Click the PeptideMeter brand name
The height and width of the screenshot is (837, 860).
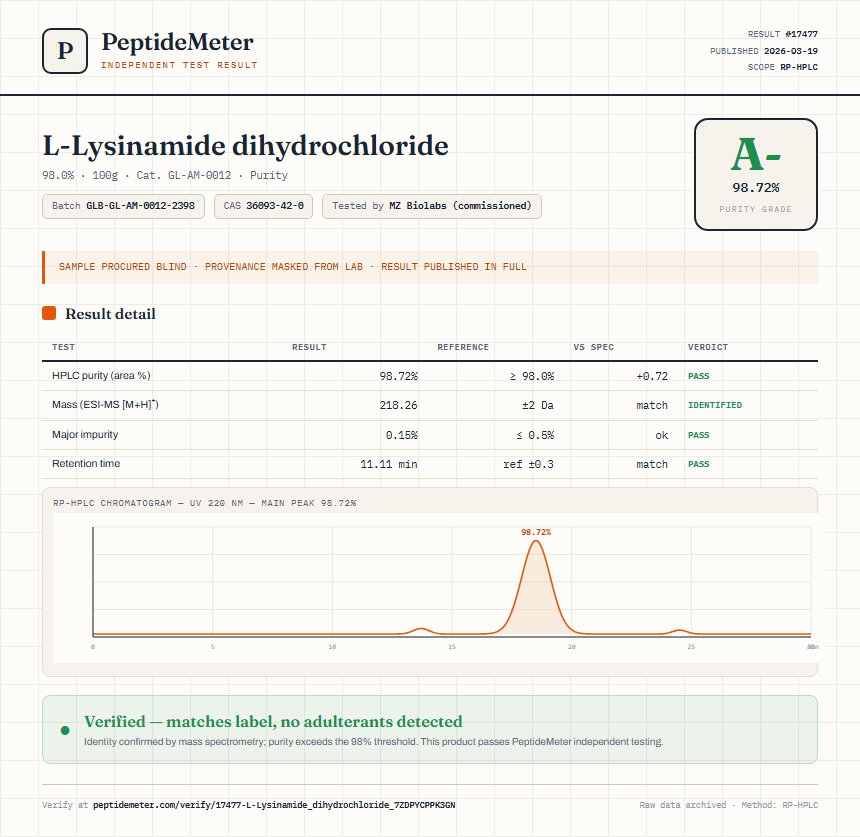pos(177,43)
